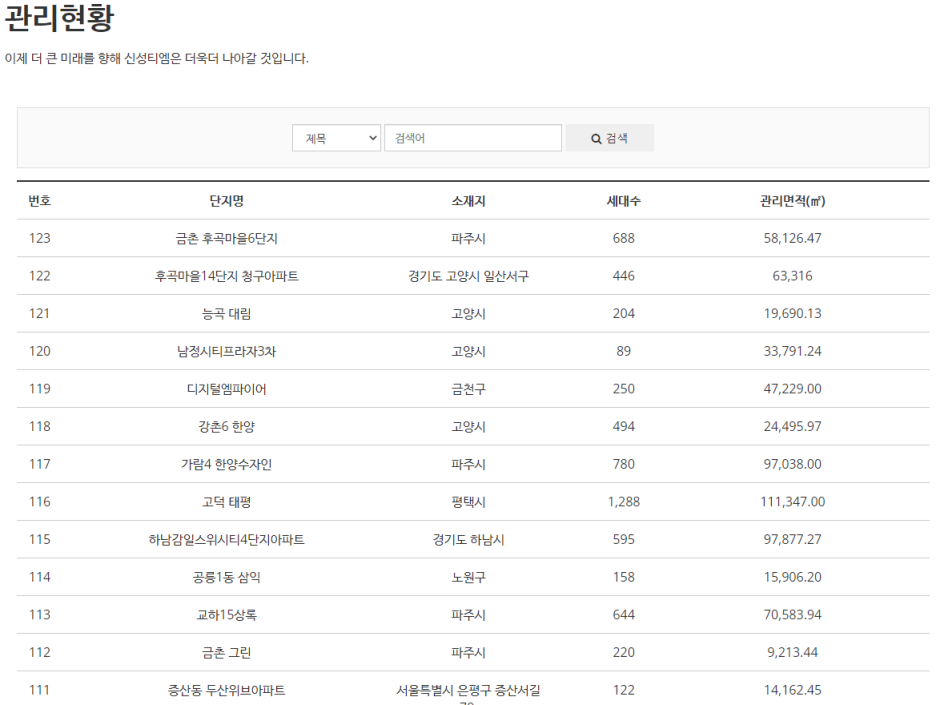Click location 경기도 고양시 일산서구
This screenshot has height=705, width=936.
pyautogui.click(x=468, y=276)
